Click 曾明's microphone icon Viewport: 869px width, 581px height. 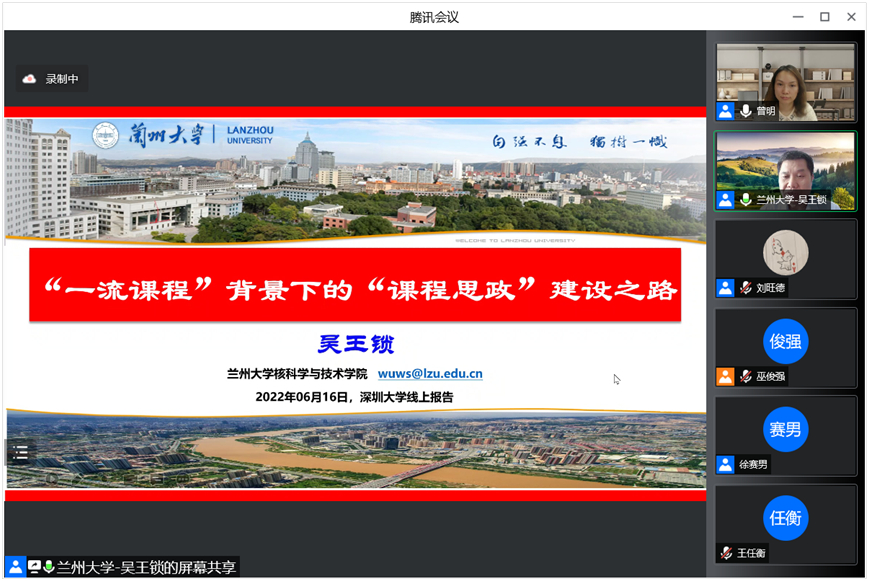click(x=745, y=111)
